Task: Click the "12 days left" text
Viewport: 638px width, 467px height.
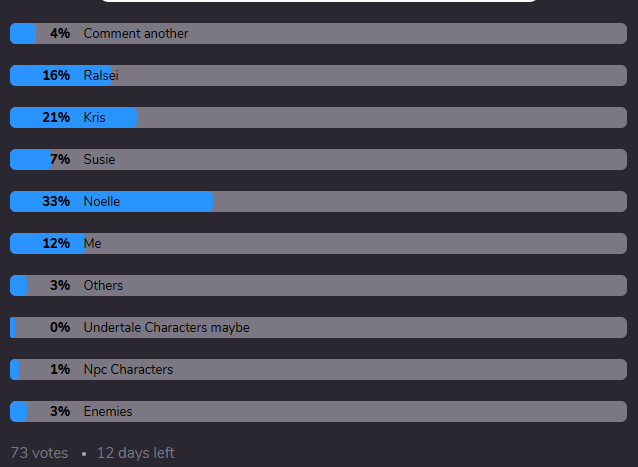Action: coord(135,453)
